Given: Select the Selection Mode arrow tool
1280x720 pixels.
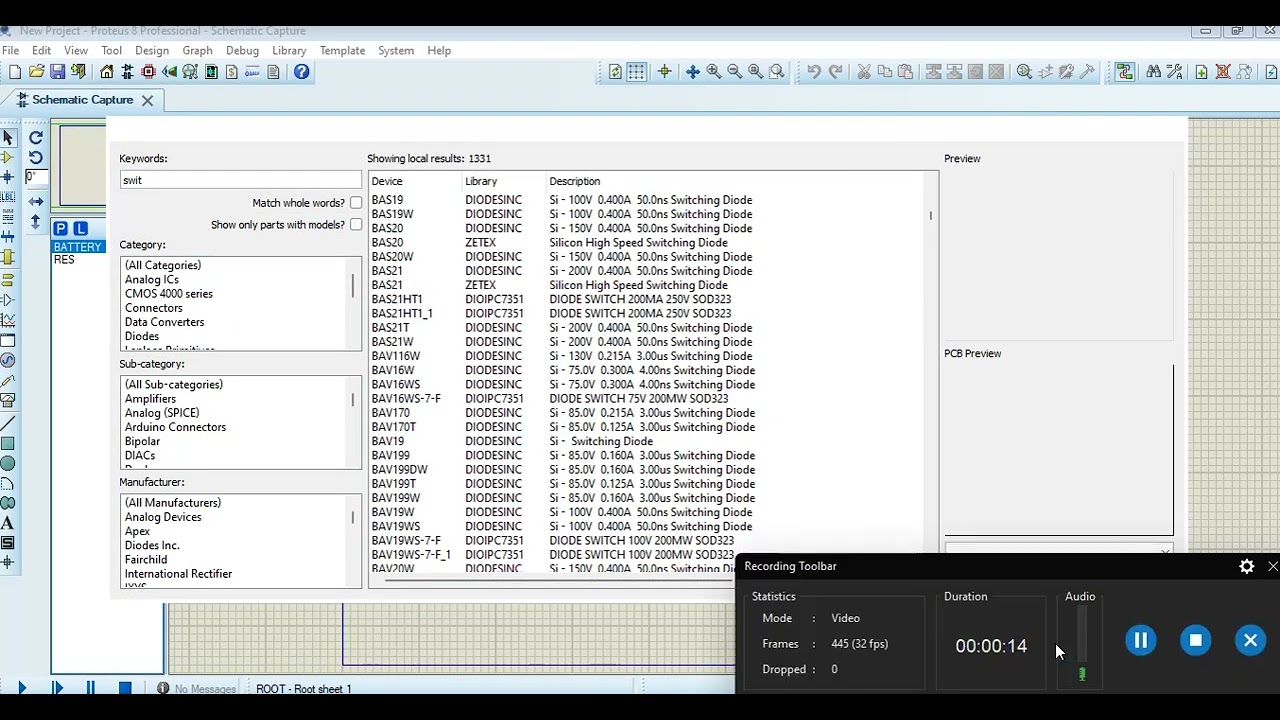Looking at the screenshot, I should coord(8,137).
